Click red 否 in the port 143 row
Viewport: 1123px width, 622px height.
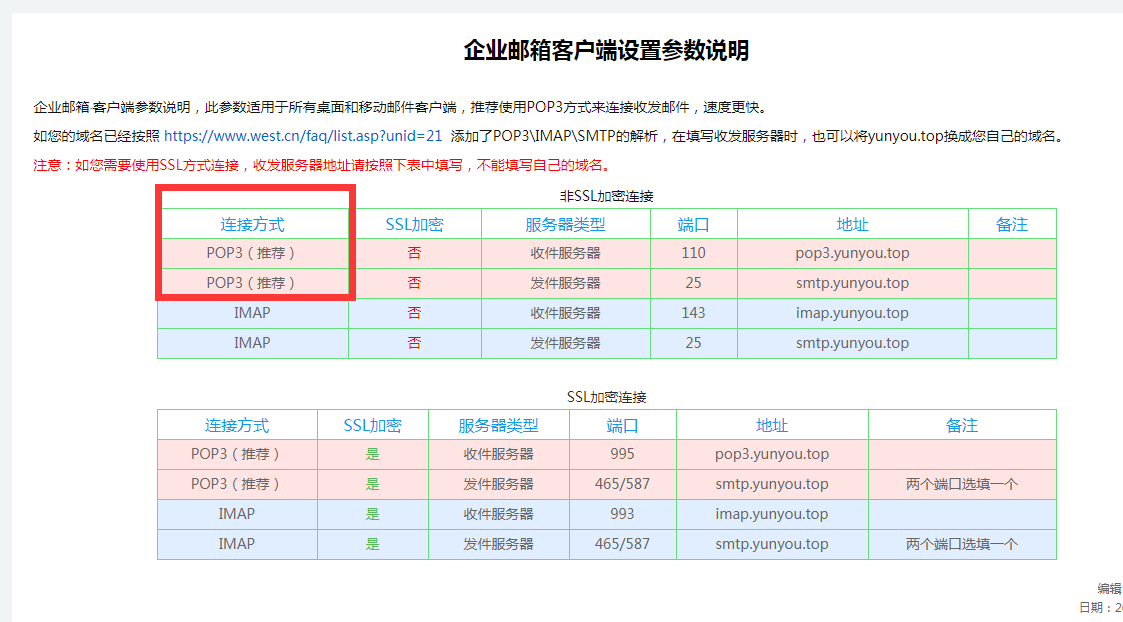tap(415, 313)
